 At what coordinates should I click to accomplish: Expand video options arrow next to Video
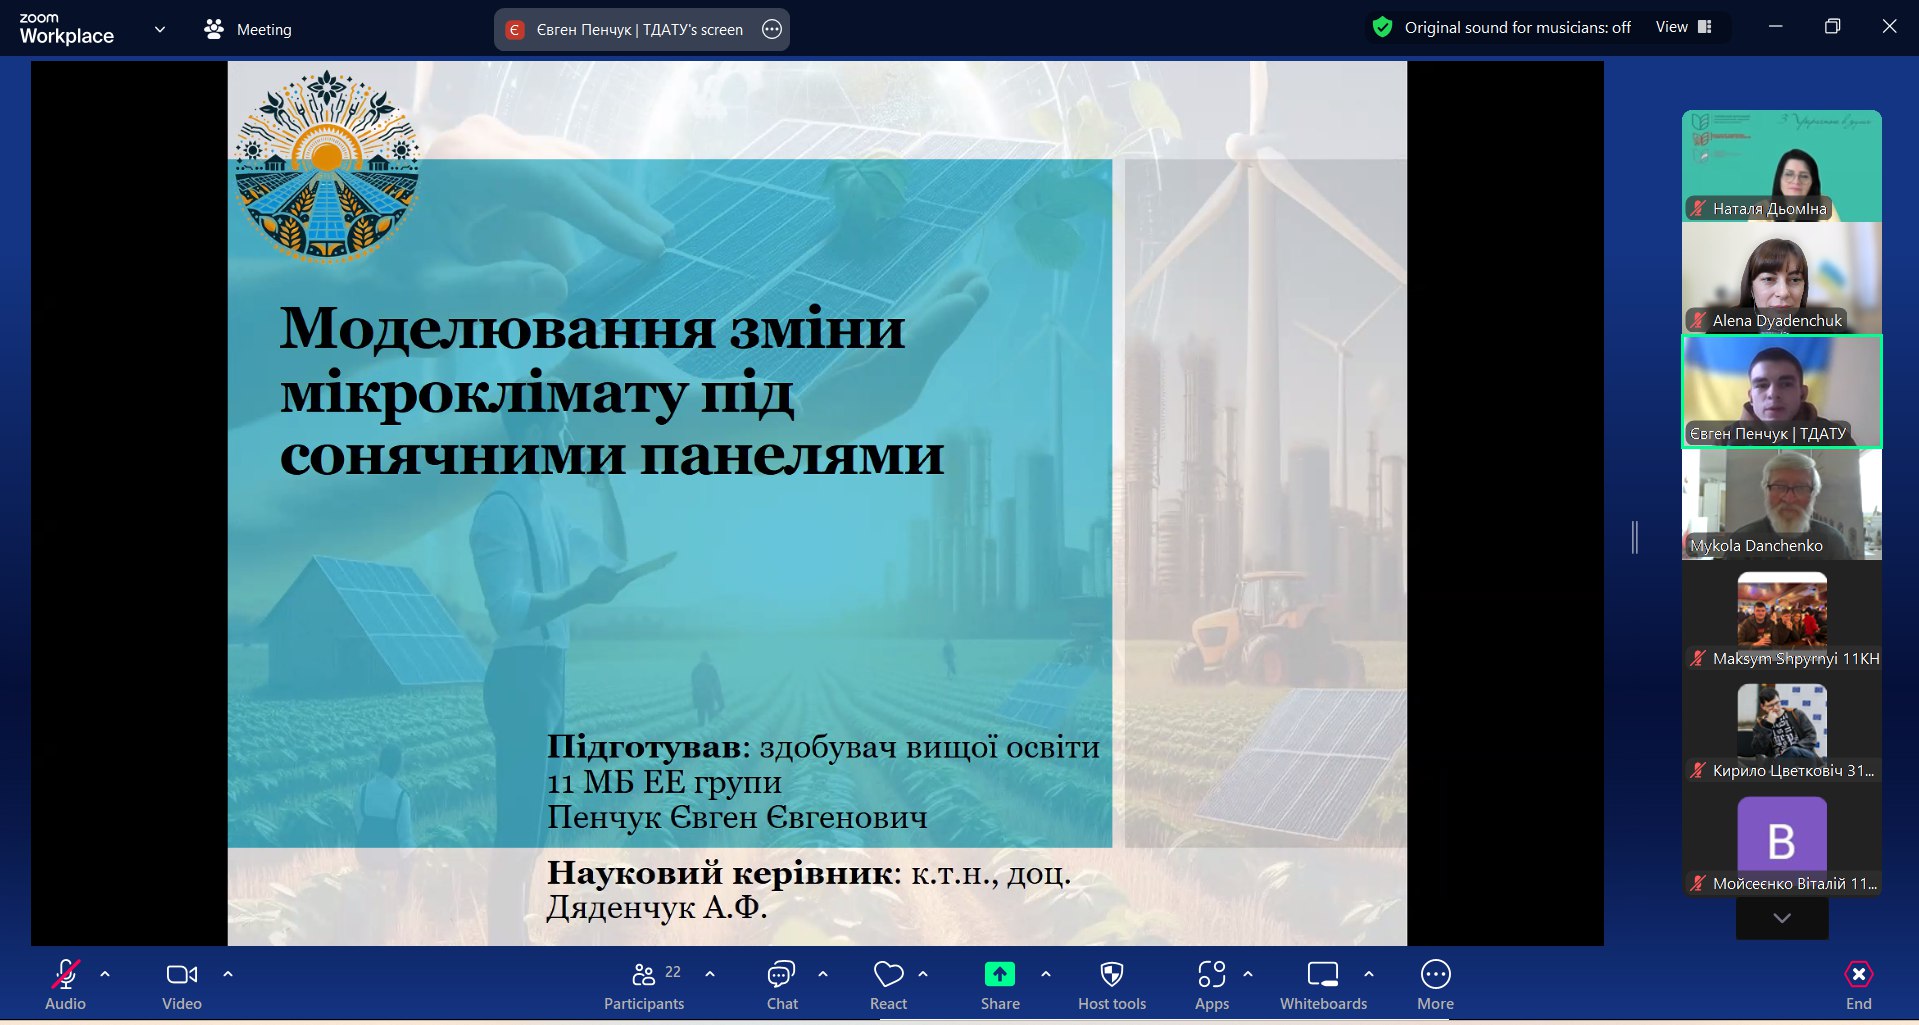pyautogui.click(x=228, y=973)
